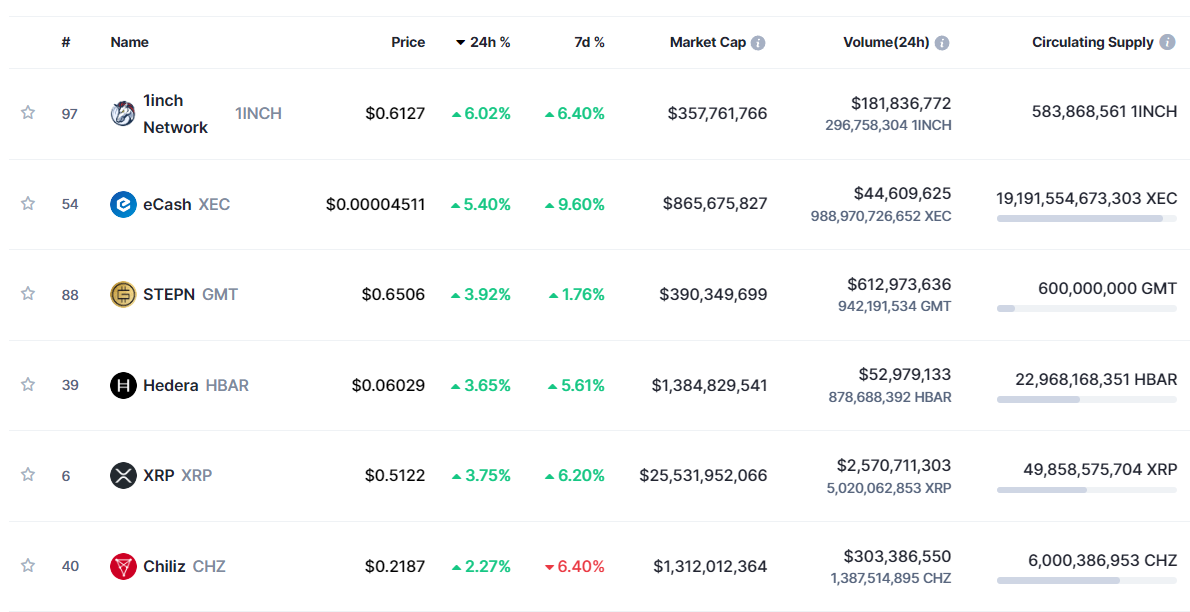Click the Hedera coin logo
Viewport: 1190px width, 612px height.
click(123, 385)
